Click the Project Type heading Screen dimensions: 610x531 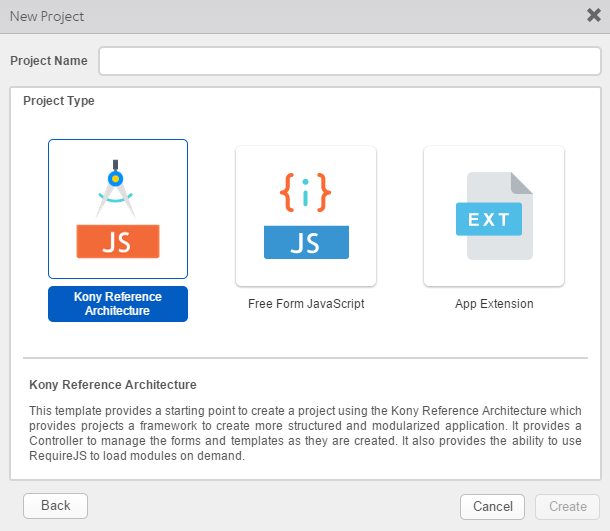point(59,101)
